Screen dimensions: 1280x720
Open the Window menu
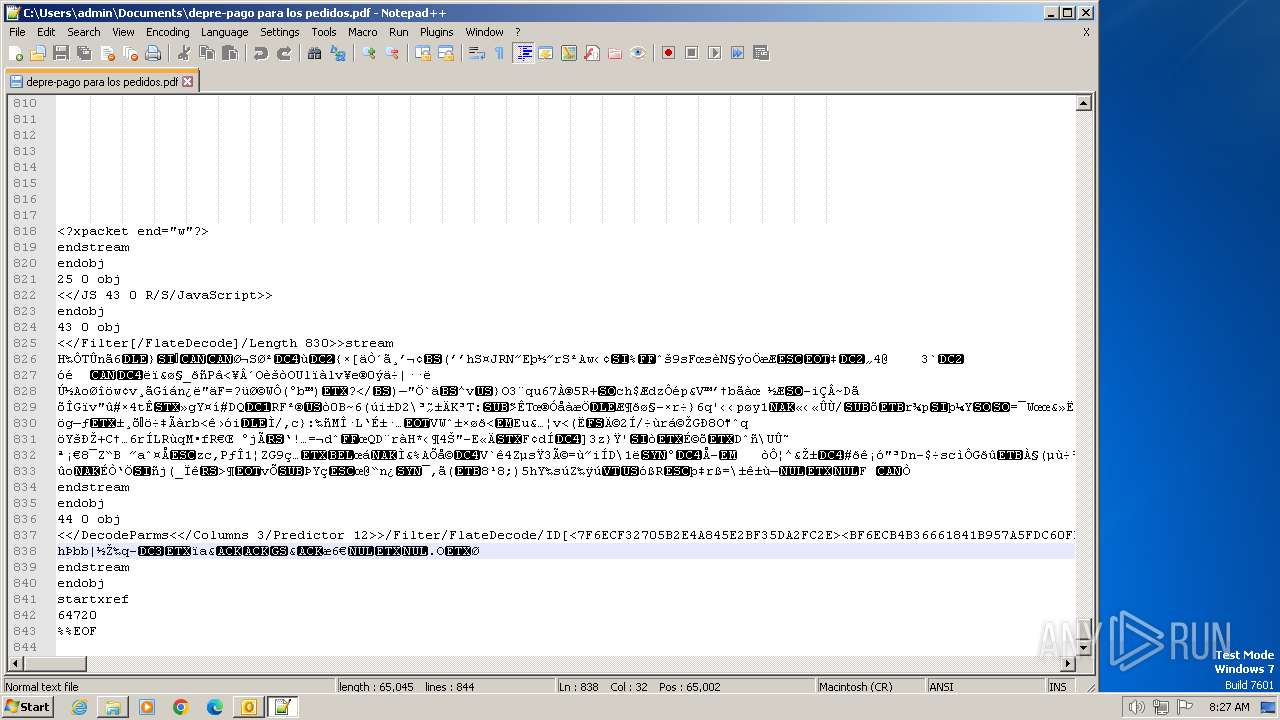(x=484, y=32)
